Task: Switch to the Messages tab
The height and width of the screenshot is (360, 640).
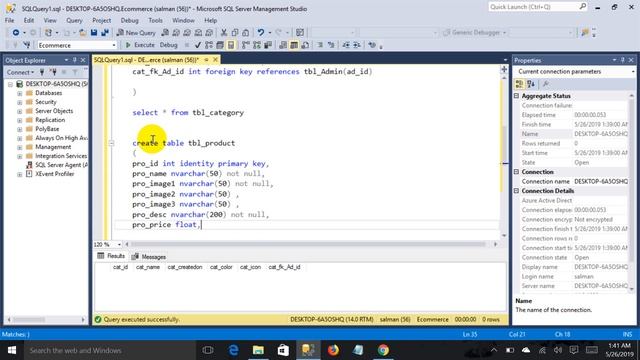Action: pyautogui.click(x=149, y=257)
